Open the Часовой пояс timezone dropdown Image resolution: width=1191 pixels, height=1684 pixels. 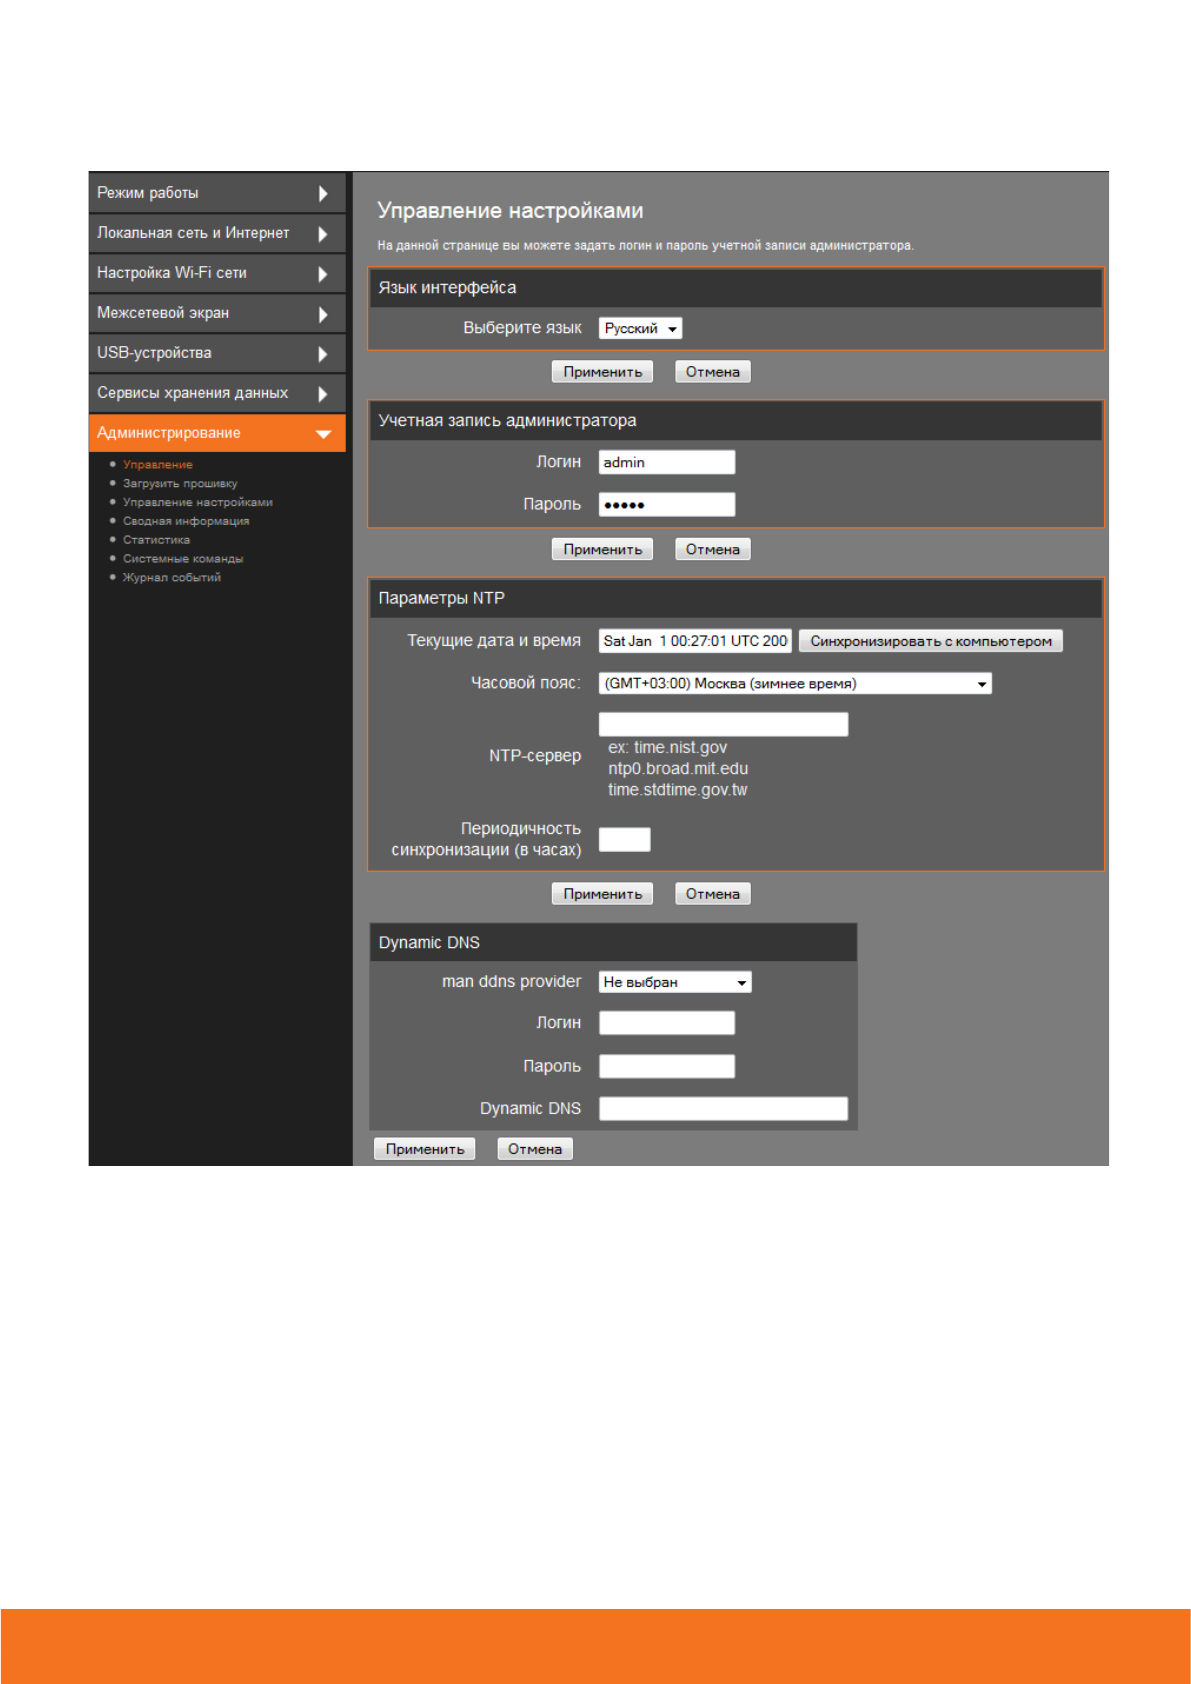tap(794, 684)
